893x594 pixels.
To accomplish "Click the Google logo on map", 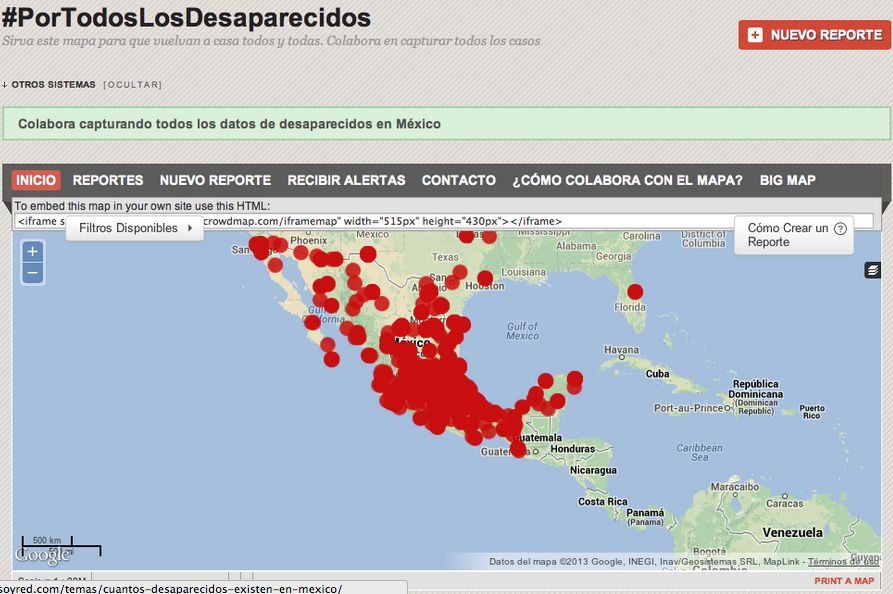I will tap(43, 555).
